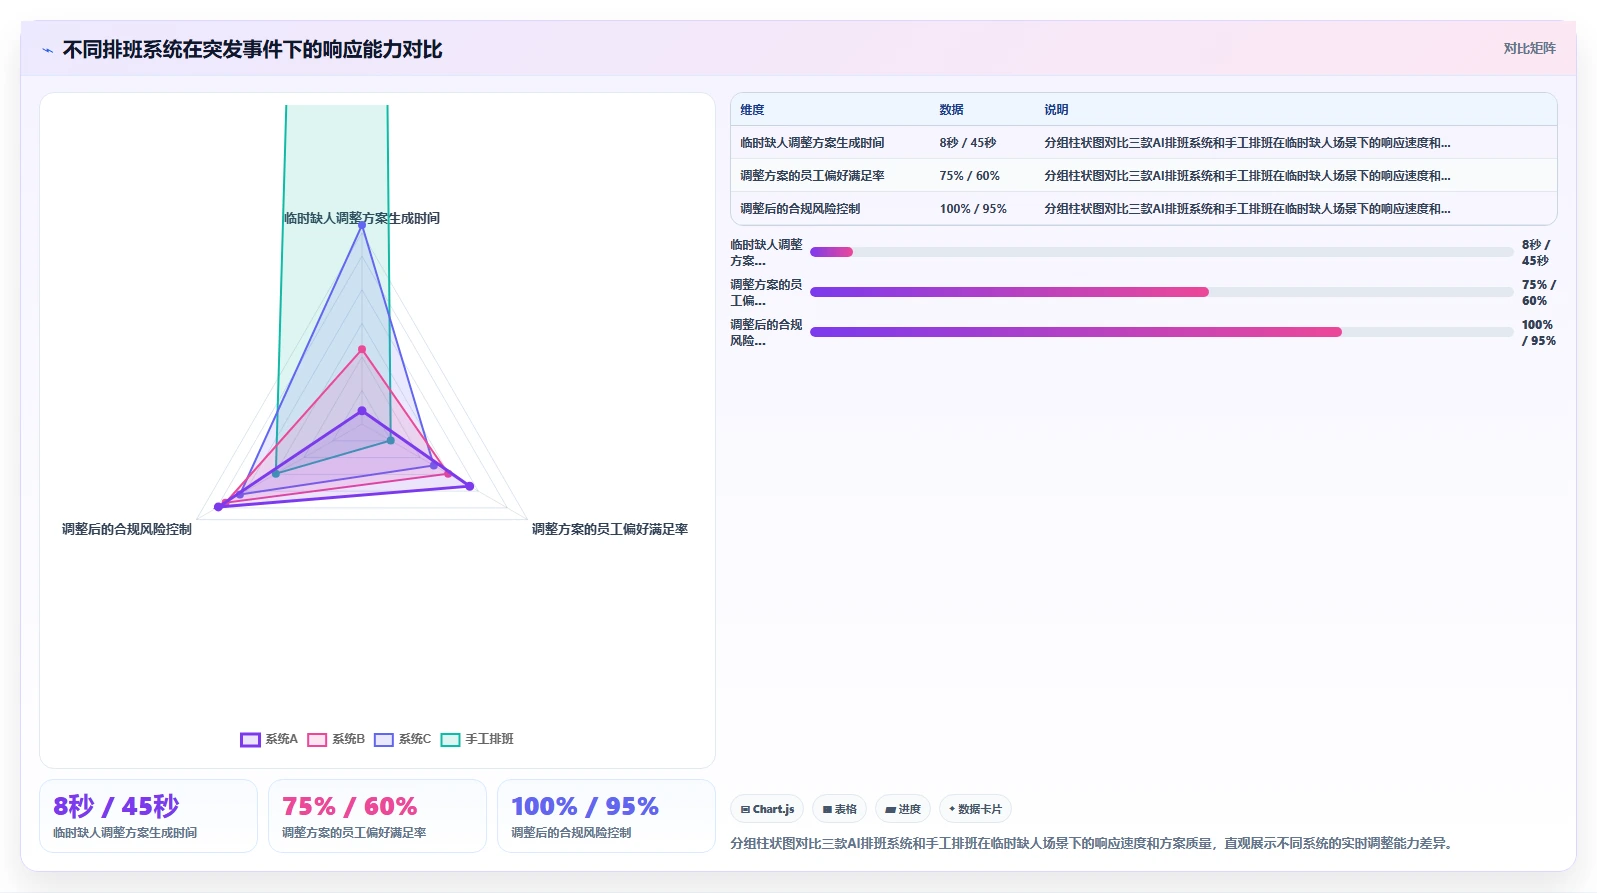The width and height of the screenshot is (1597, 893).
Task: Click 系统B pink top data point on radar
Action: point(362,349)
